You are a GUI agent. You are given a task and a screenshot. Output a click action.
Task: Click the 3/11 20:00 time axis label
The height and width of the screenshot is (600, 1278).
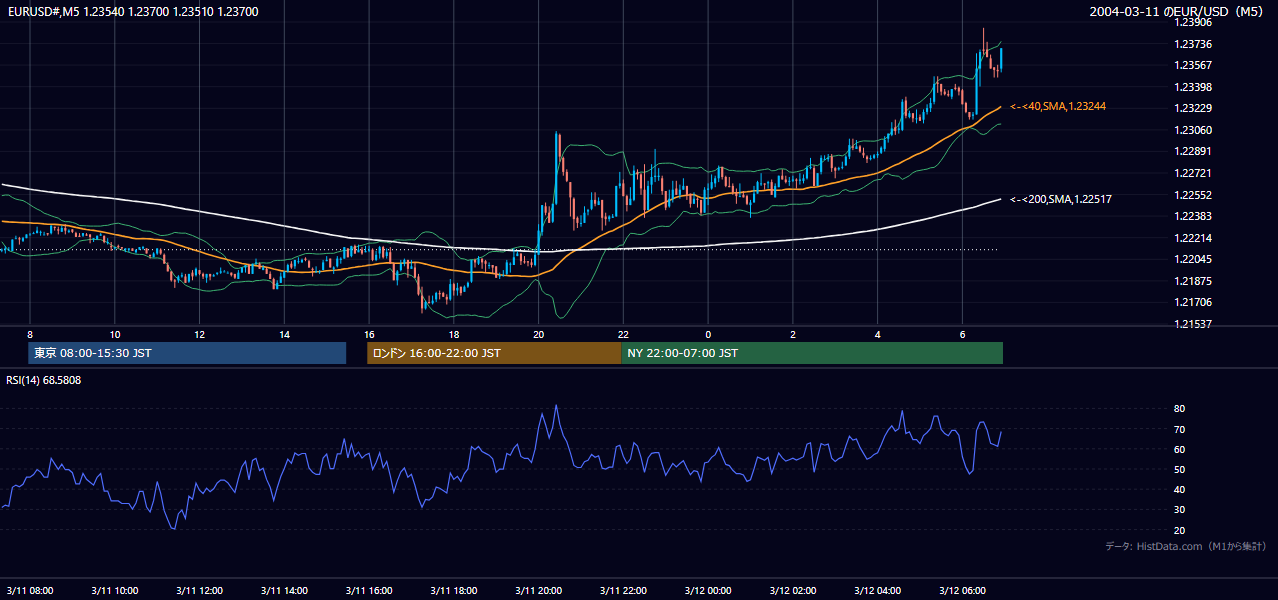pos(539,591)
